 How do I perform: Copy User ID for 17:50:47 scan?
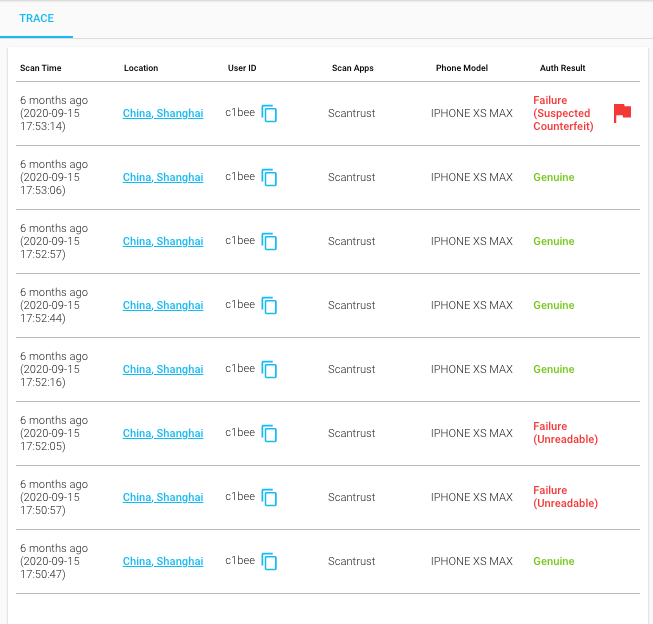[269, 562]
